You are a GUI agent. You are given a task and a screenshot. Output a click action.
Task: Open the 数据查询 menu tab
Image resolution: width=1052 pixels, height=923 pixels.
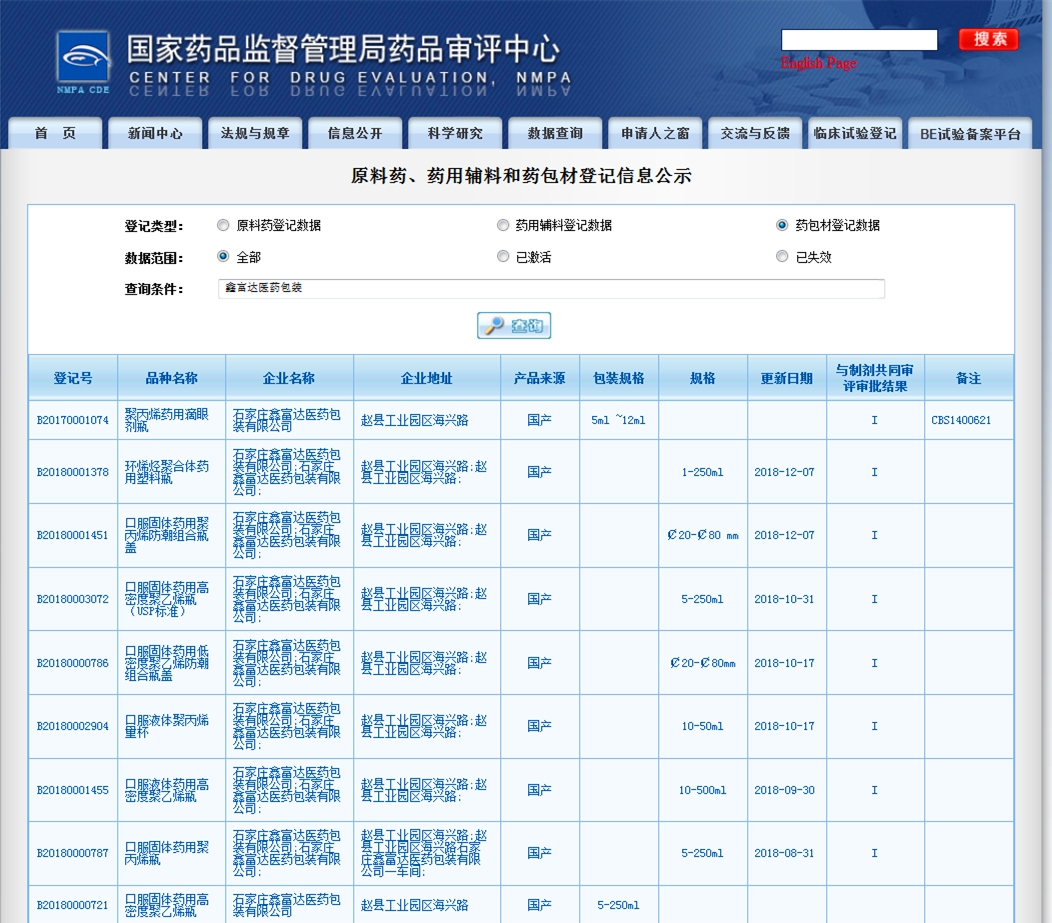pyautogui.click(x=555, y=133)
